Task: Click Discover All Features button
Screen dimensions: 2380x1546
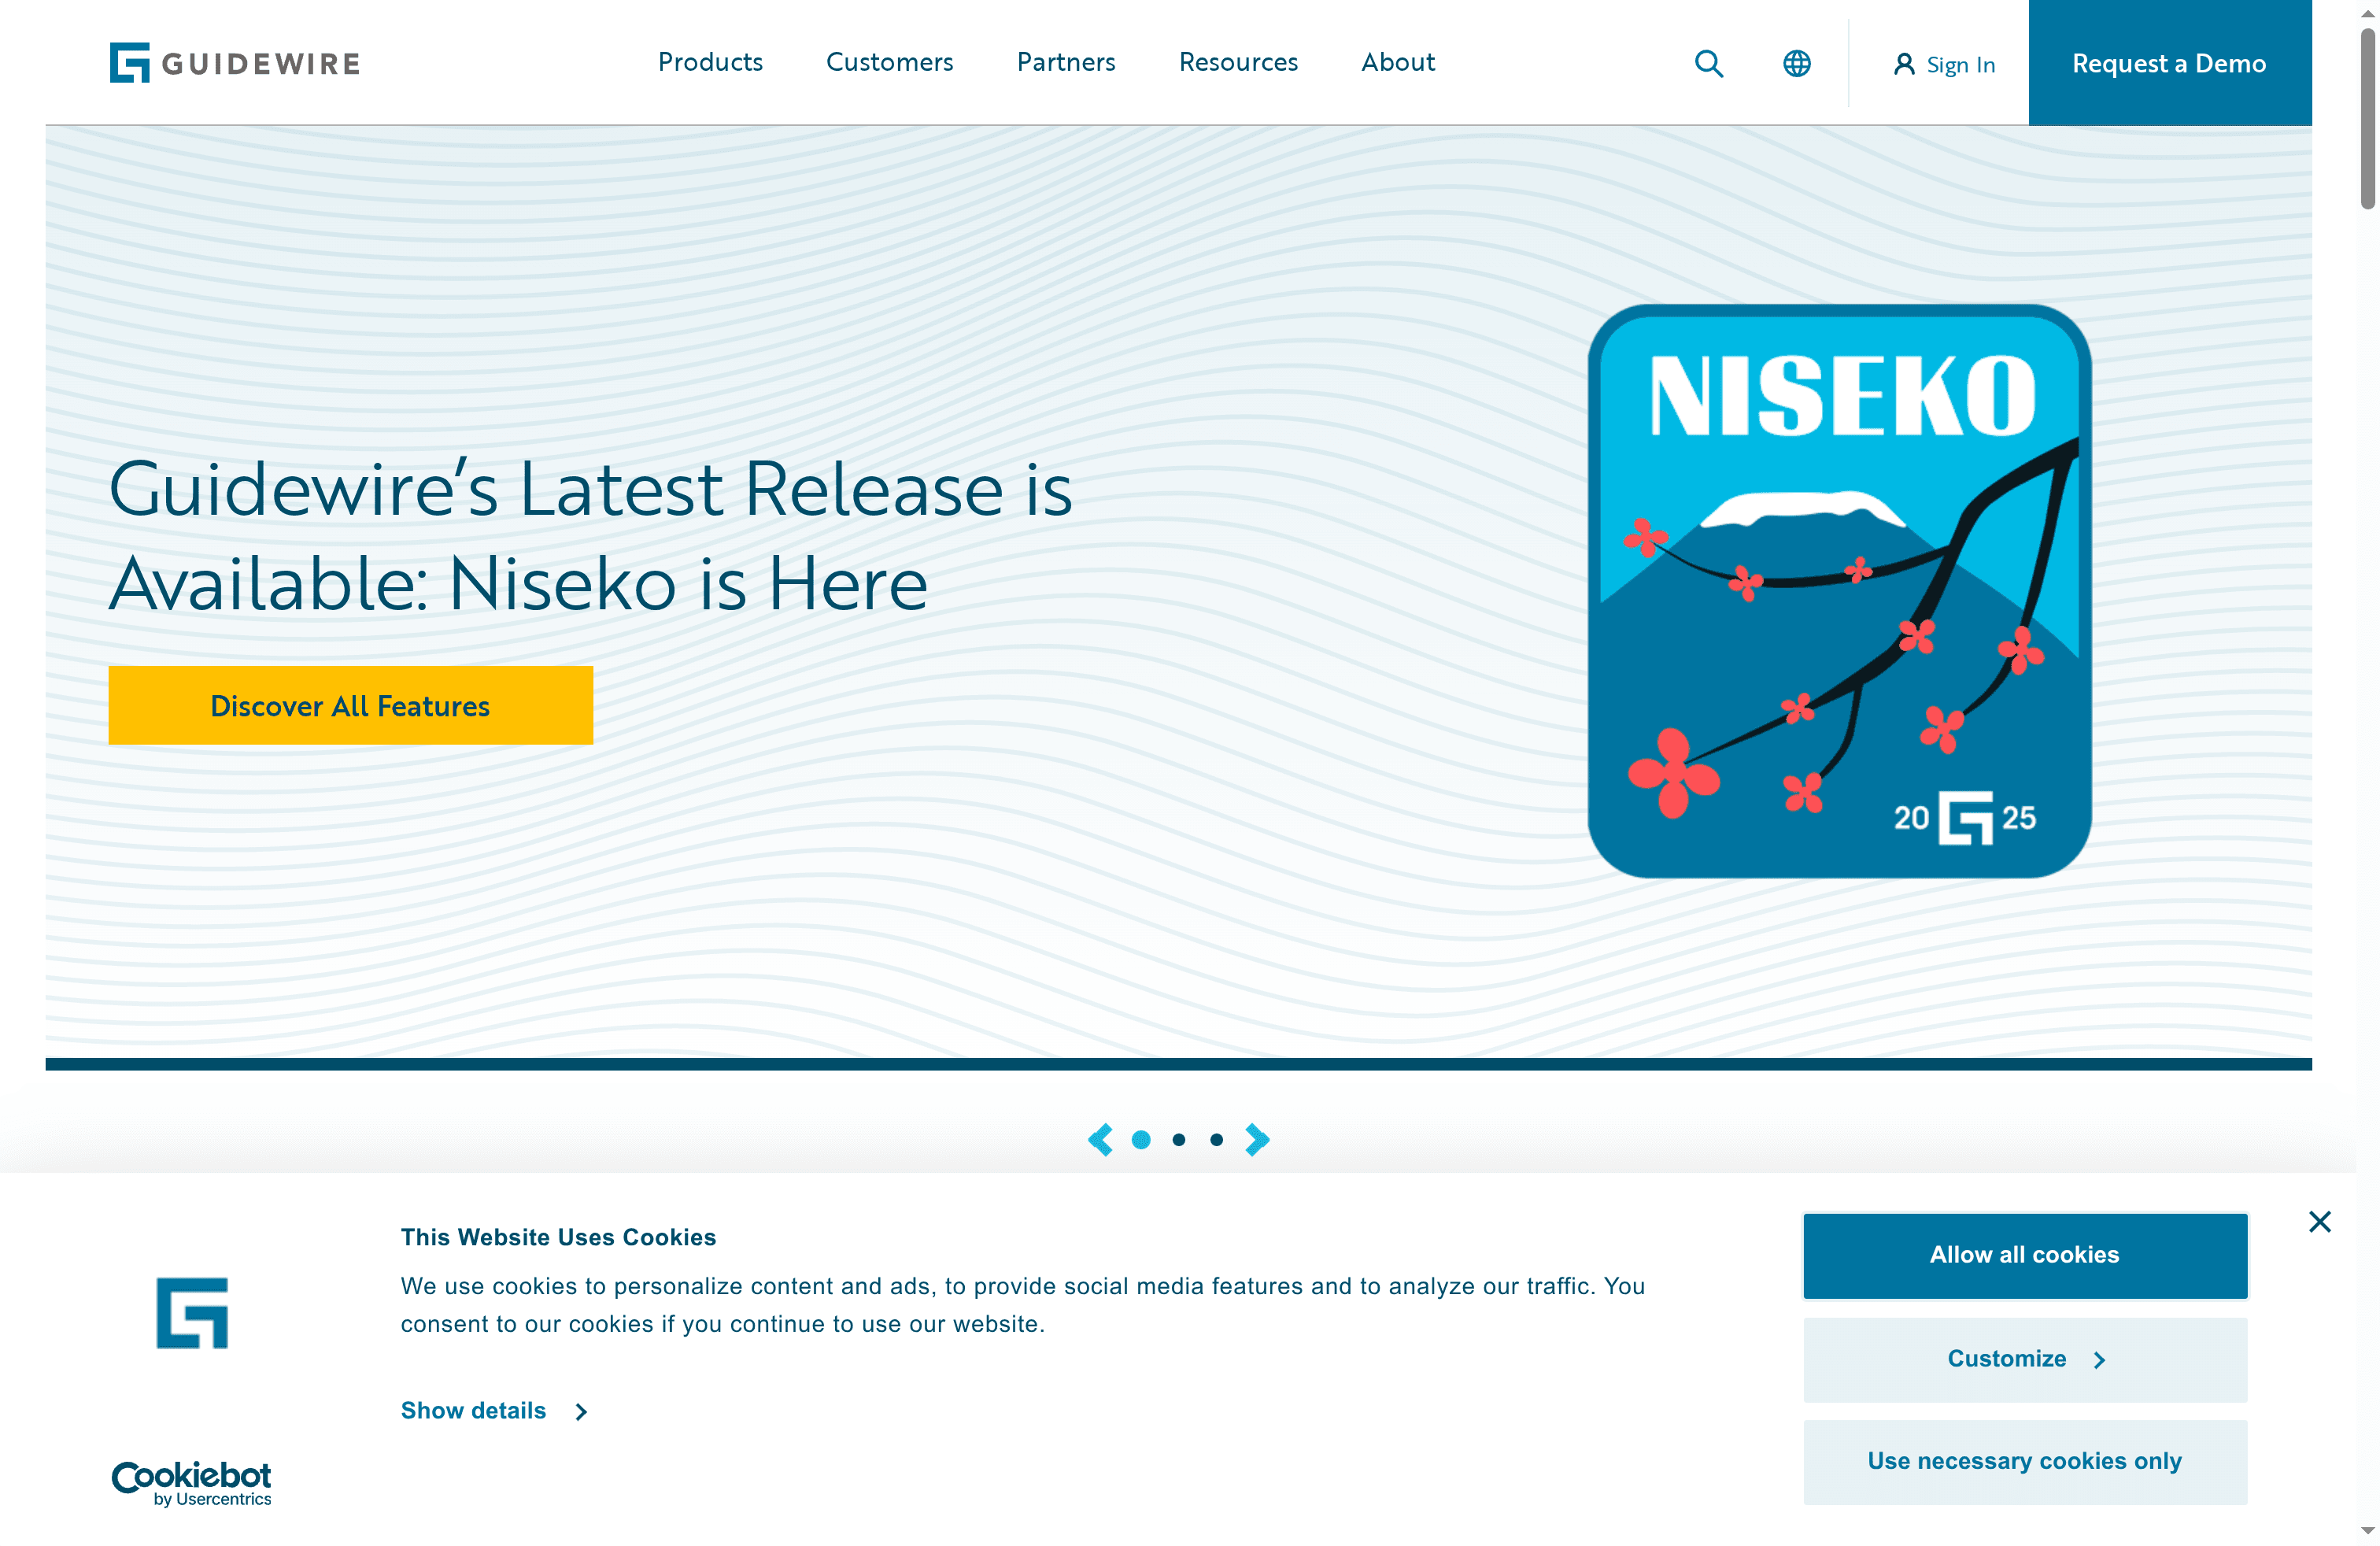Action: 350,705
